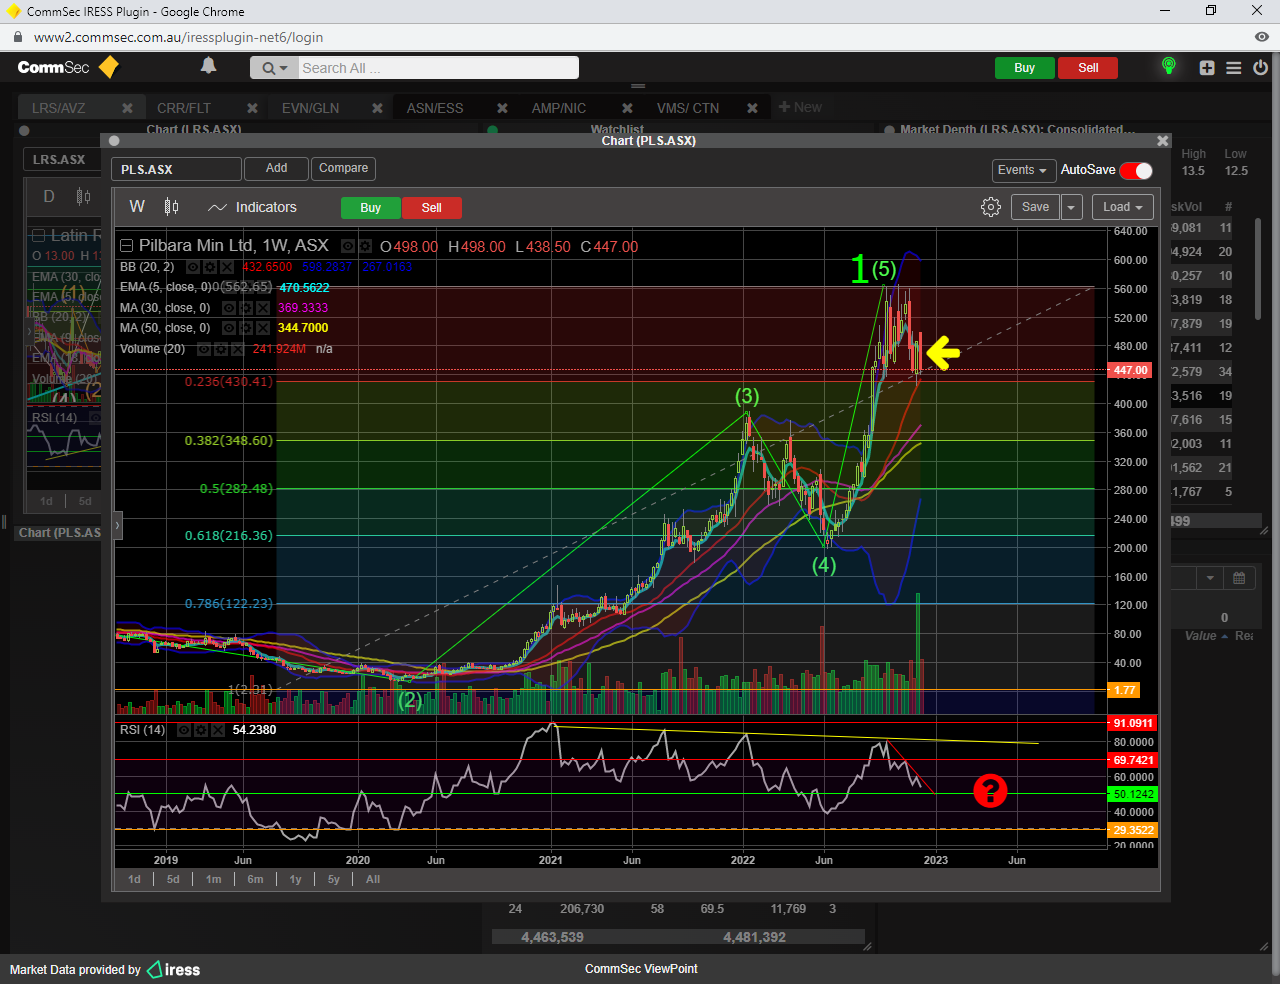Image resolution: width=1280 pixels, height=984 pixels.
Task: Remove the MA (50, close, 0) indicator
Action: (262, 328)
